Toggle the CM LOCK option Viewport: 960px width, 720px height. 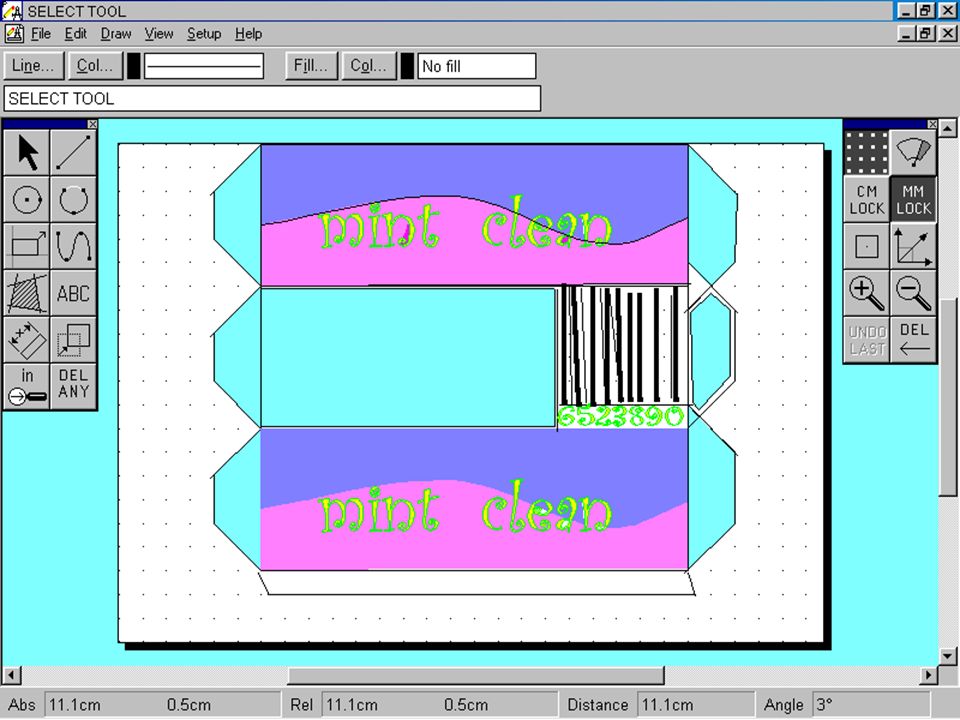[x=866, y=200]
